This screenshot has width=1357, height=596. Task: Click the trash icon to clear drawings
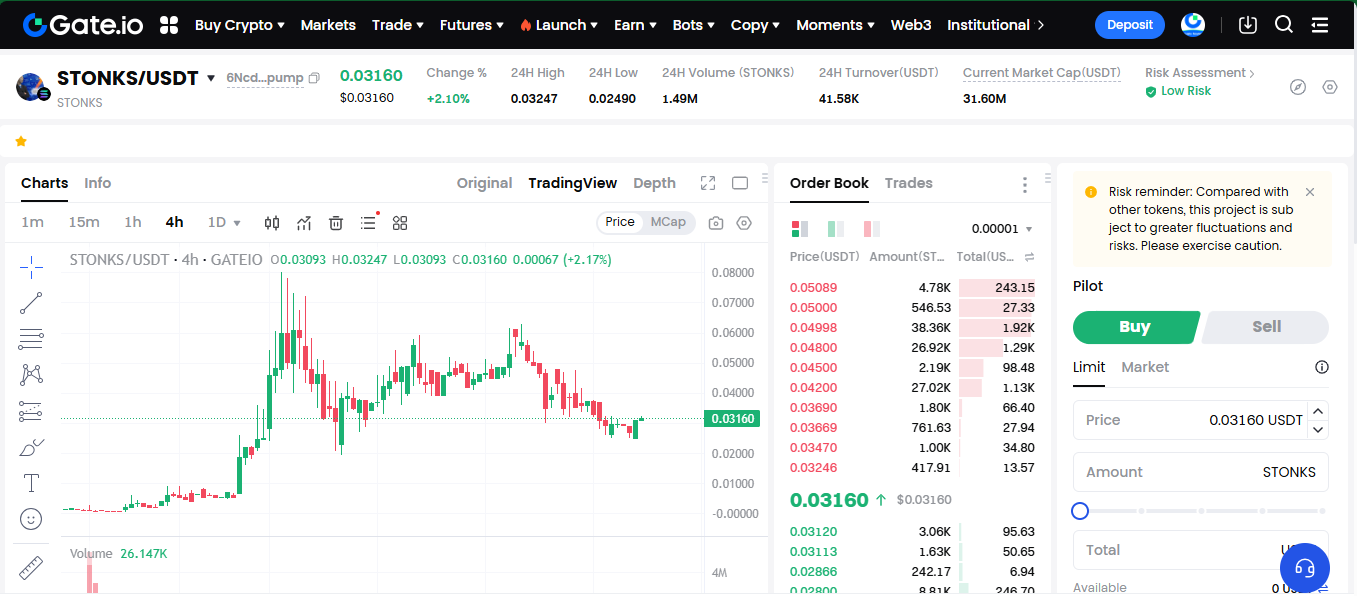point(336,222)
